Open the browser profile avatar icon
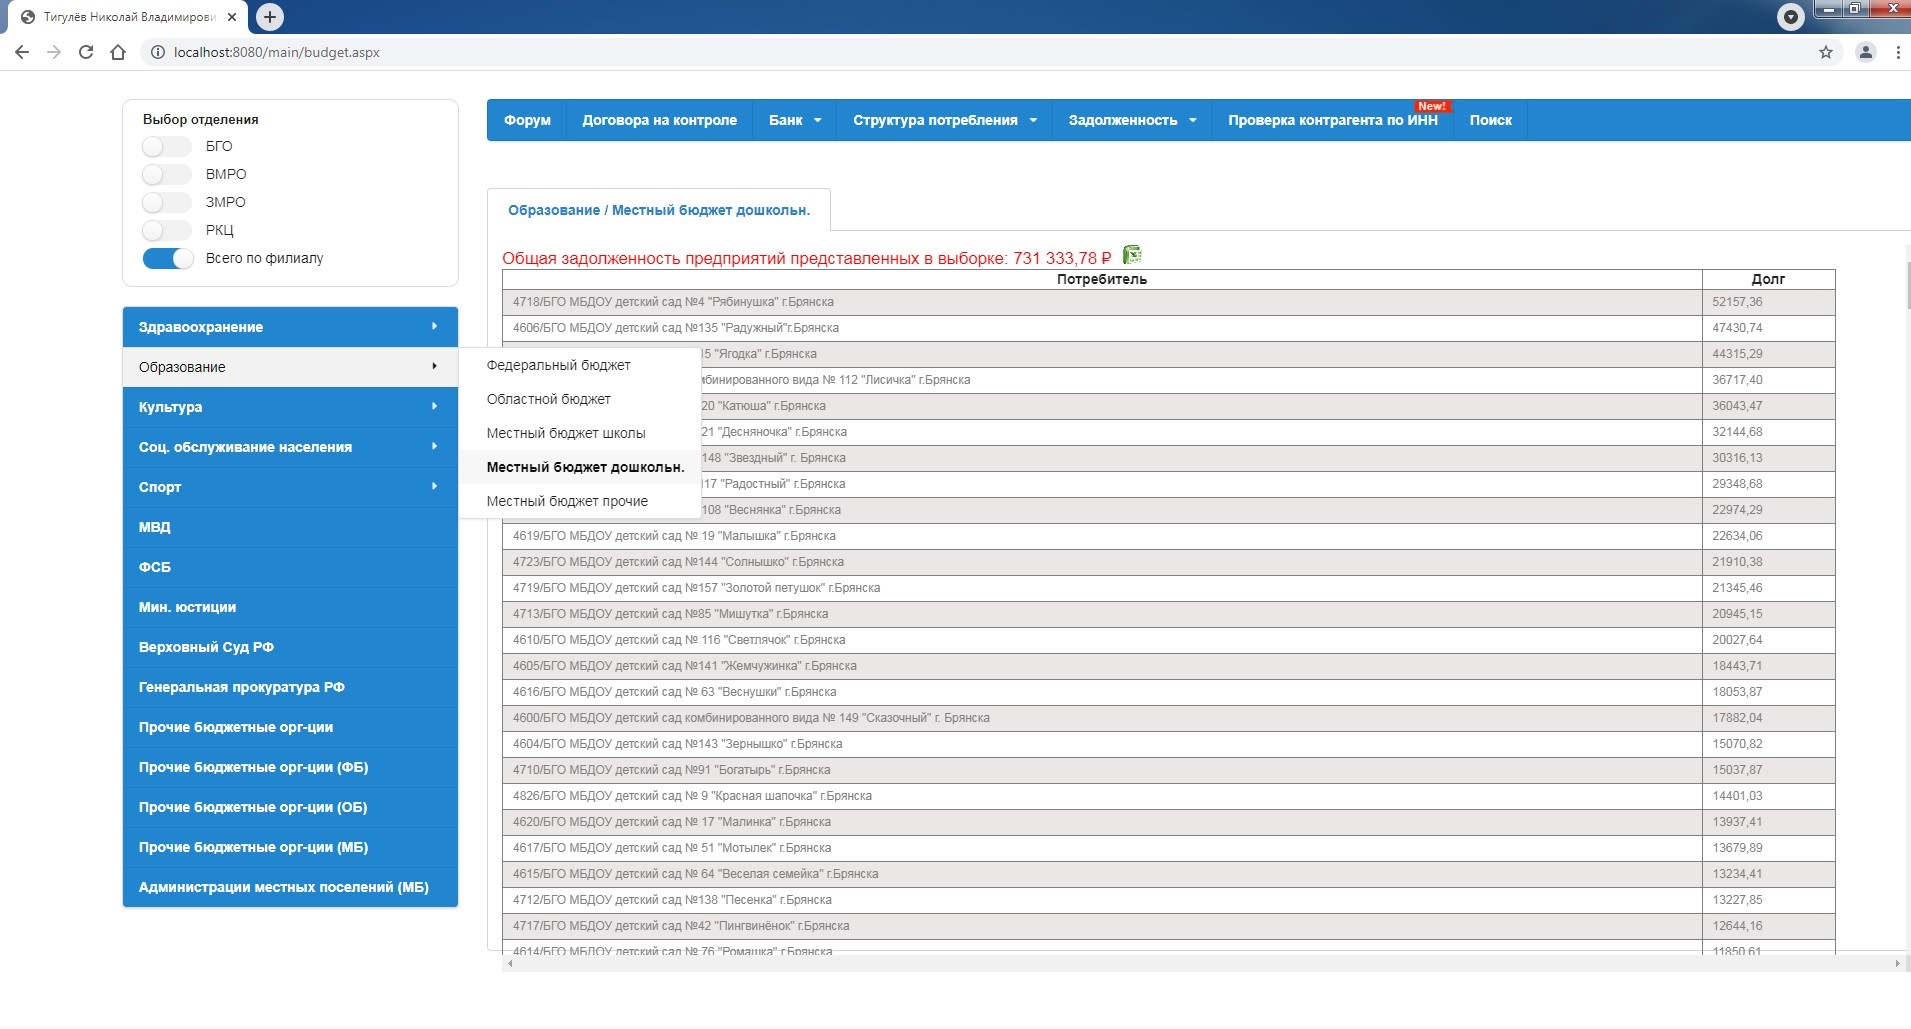This screenshot has height=1029, width=1911. coord(1865,52)
